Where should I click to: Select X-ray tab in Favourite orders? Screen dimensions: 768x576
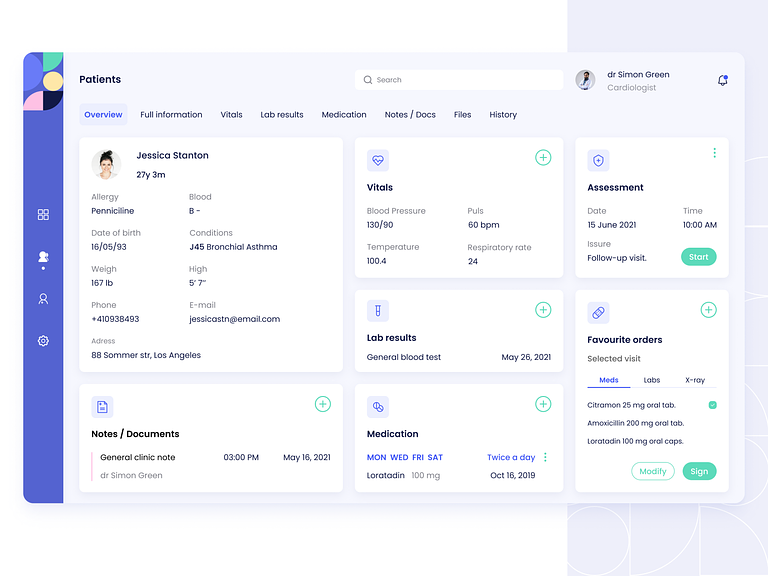click(x=695, y=380)
